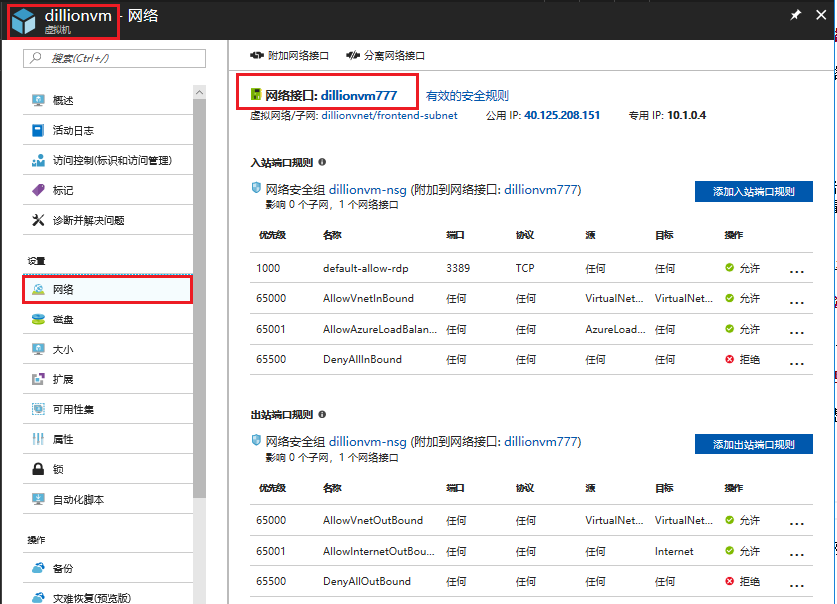Click 添加出站端口规则 button
This screenshot has height=604, width=837.
coord(753,445)
